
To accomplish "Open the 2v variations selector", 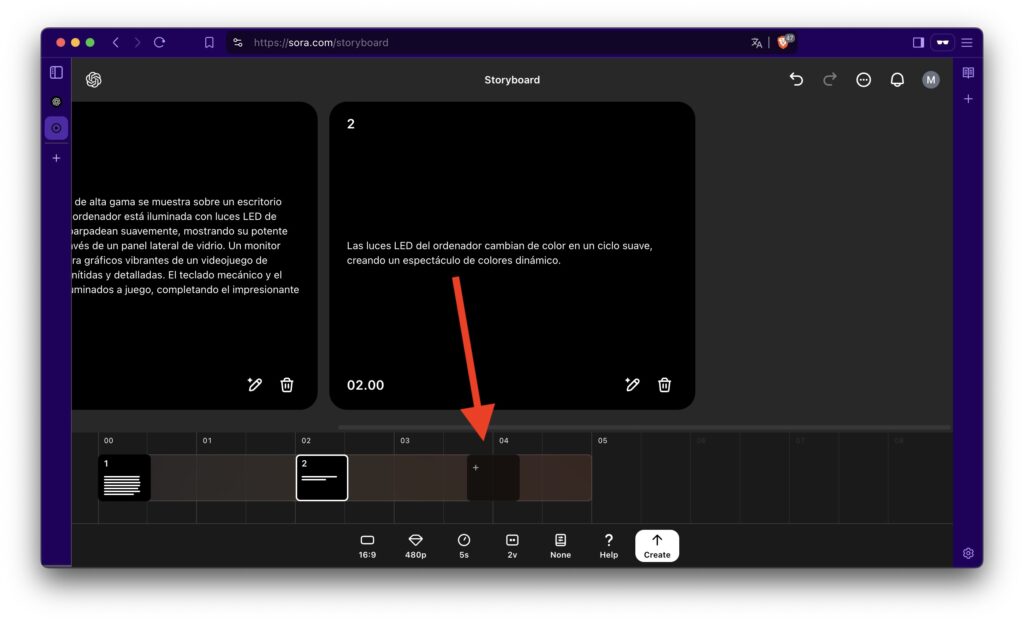I will point(512,546).
